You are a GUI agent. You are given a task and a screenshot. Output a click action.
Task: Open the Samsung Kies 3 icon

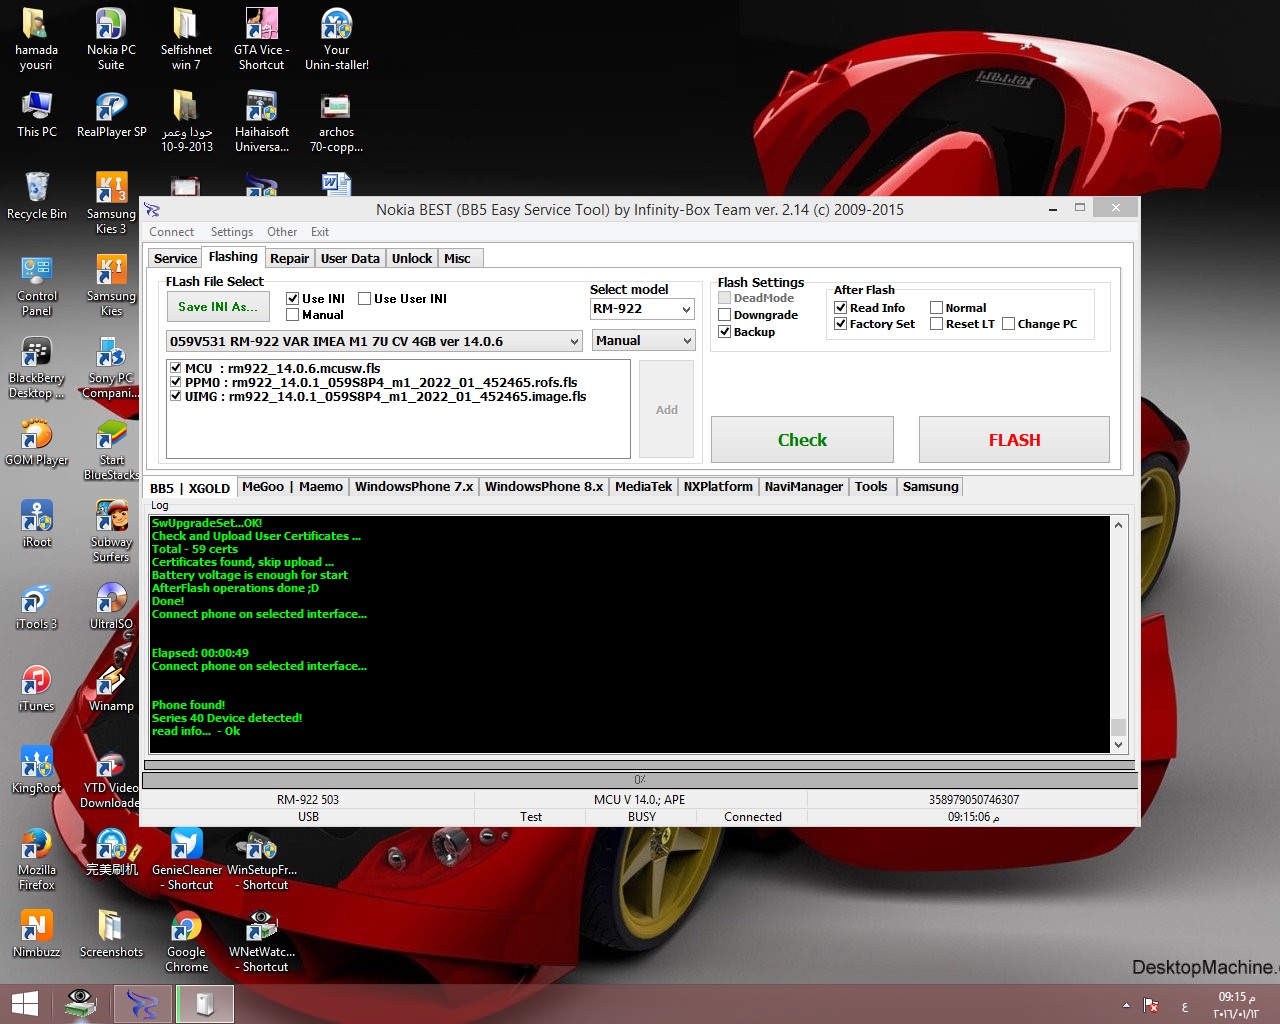point(111,203)
